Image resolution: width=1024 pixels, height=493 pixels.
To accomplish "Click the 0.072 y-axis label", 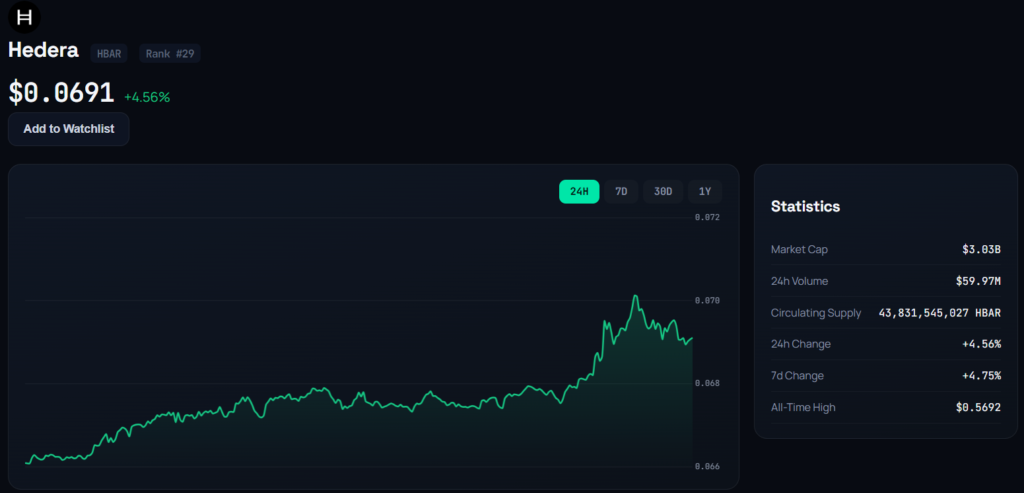I will (x=707, y=217).
